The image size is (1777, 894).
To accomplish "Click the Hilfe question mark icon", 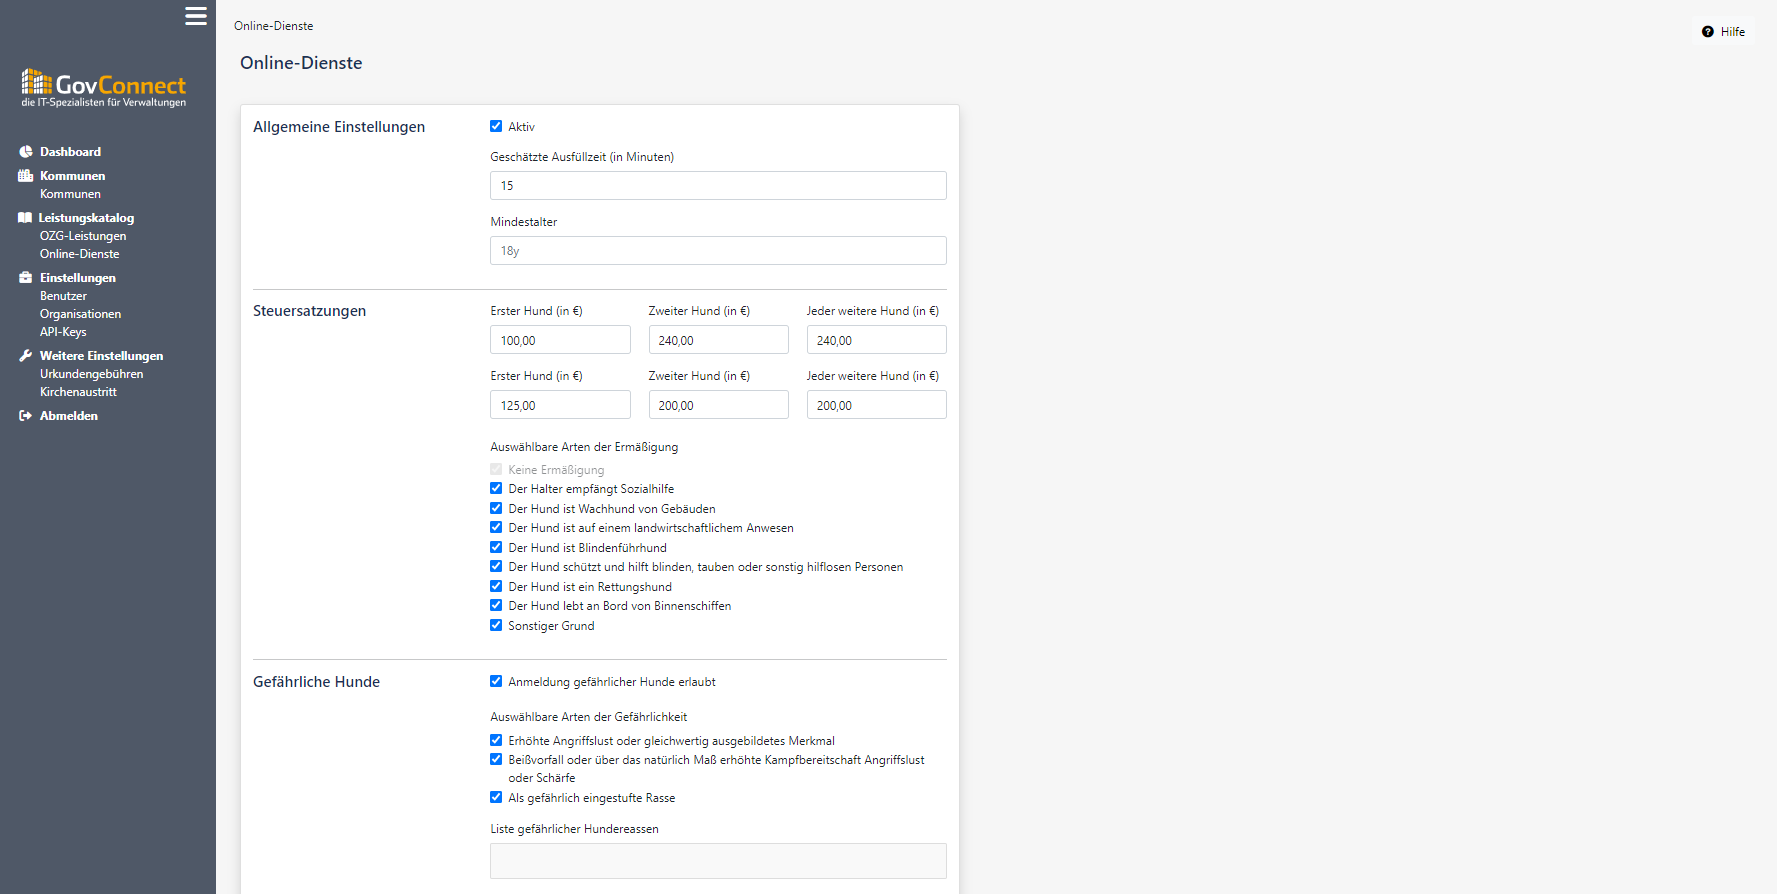I will click(x=1708, y=32).
